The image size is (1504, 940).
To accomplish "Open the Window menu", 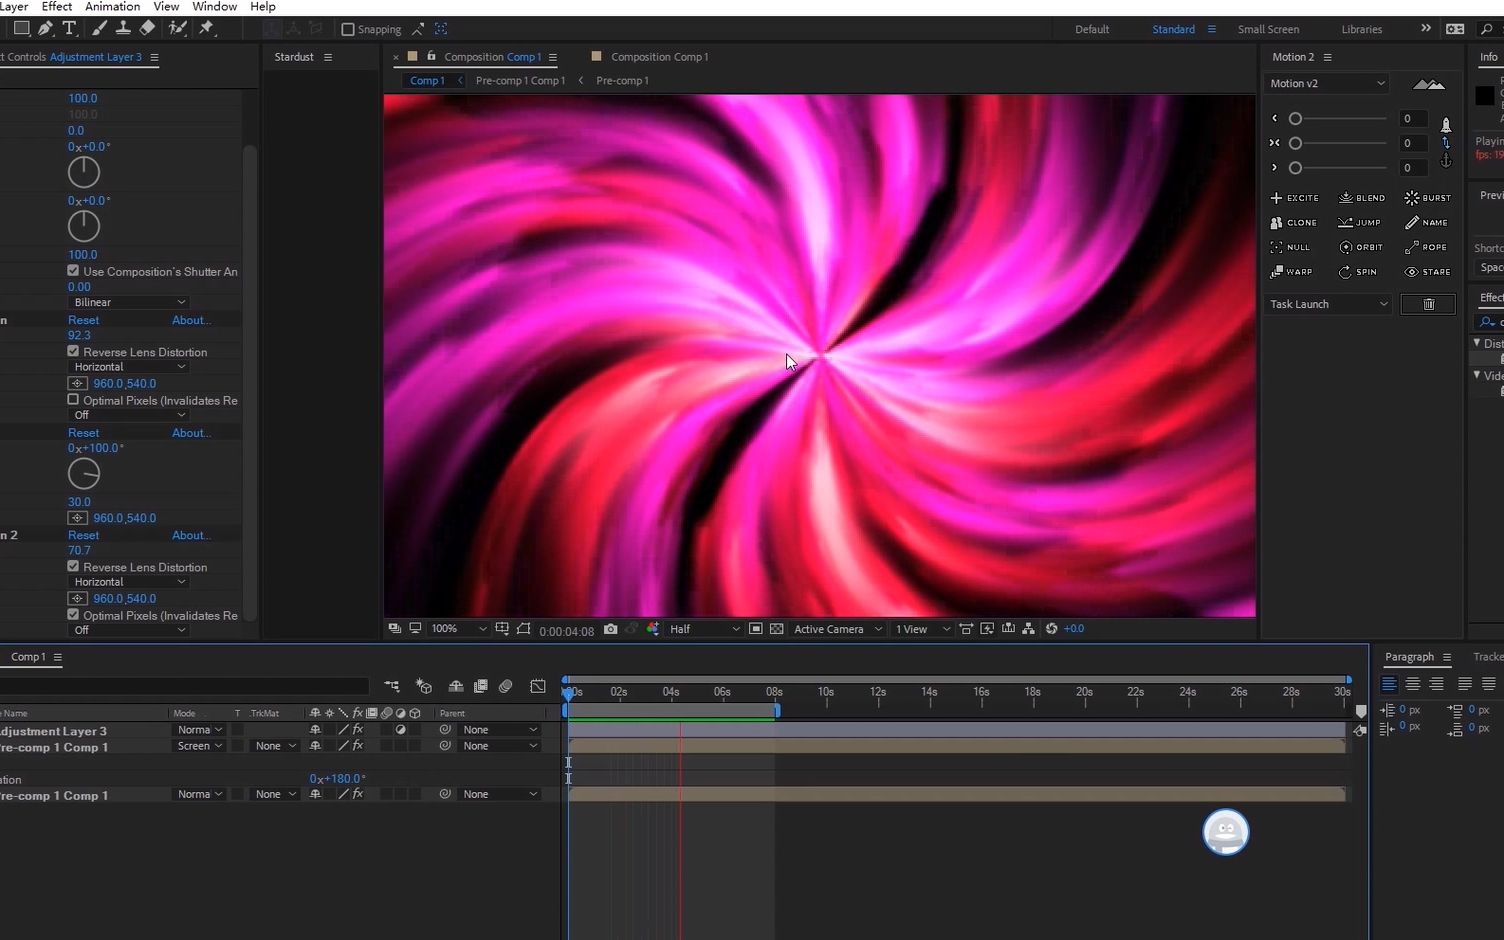I will click(214, 7).
